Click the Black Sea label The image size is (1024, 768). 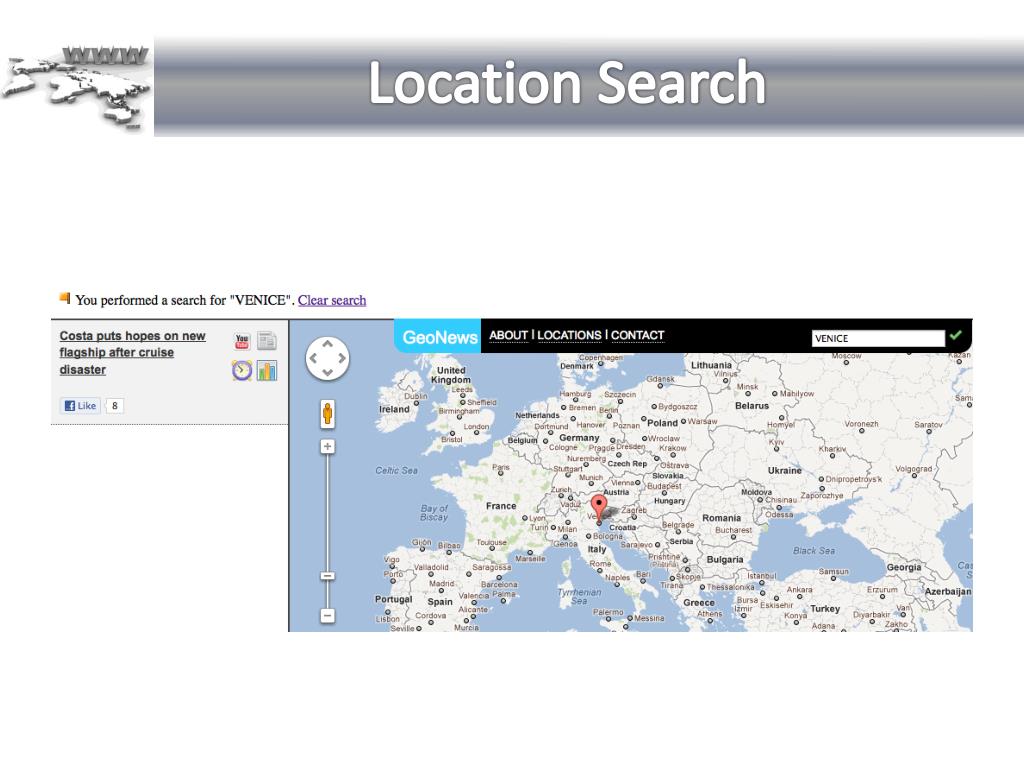coord(814,551)
